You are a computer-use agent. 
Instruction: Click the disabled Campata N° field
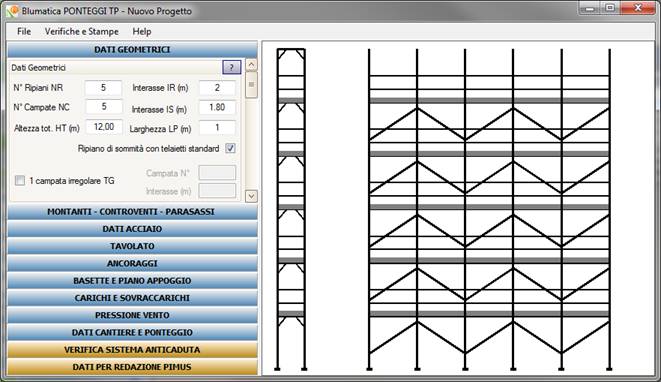(x=217, y=173)
